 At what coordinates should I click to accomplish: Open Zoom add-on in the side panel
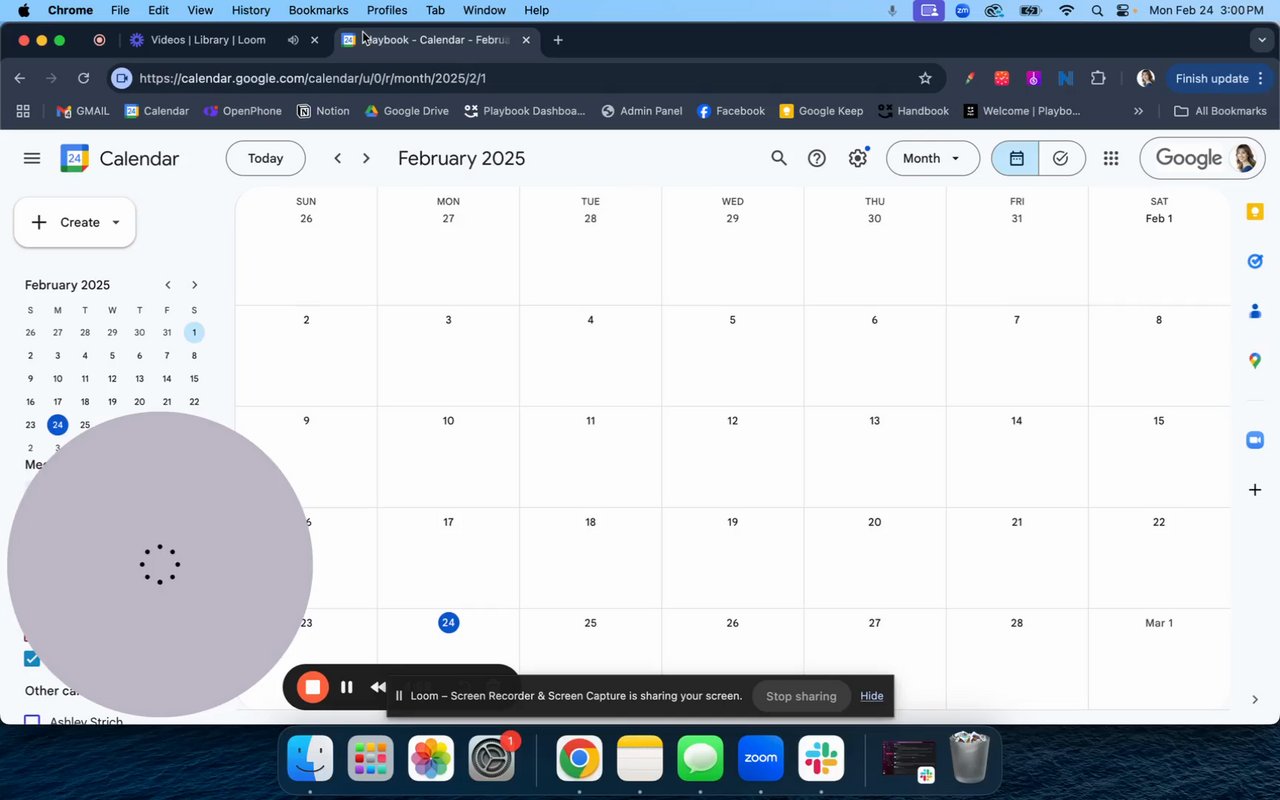pyautogui.click(x=1255, y=440)
